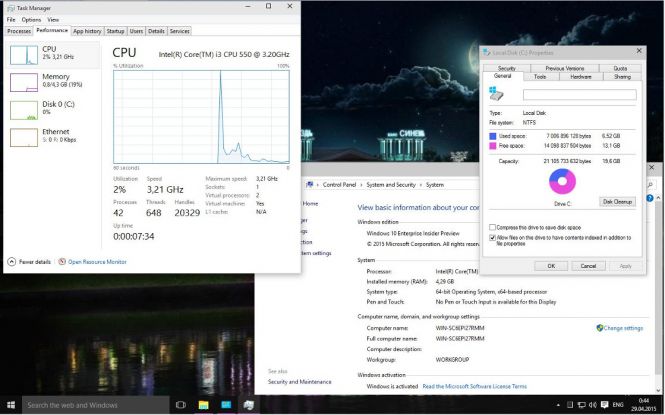This screenshot has height=415, width=665.
Task: Click the WORKGROUP value text
Action: pyautogui.click(x=452, y=360)
